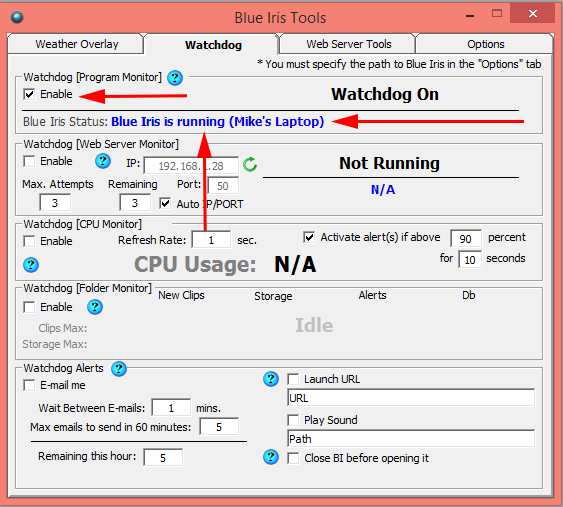
Task: Click the Refresh Rate seconds field
Action: click(x=211, y=240)
